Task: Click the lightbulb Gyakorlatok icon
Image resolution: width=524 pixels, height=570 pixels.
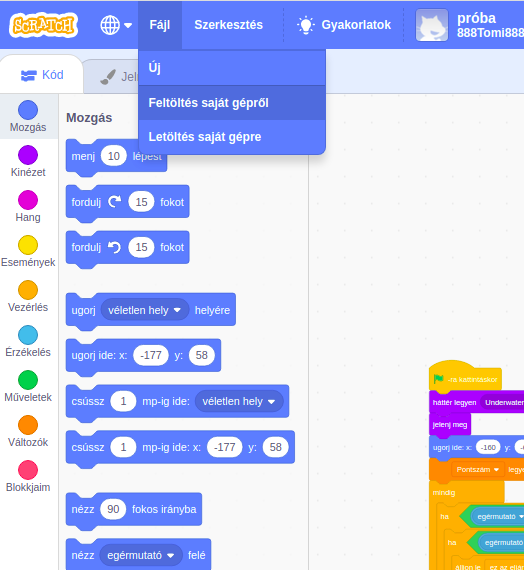Action: [x=305, y=25]
